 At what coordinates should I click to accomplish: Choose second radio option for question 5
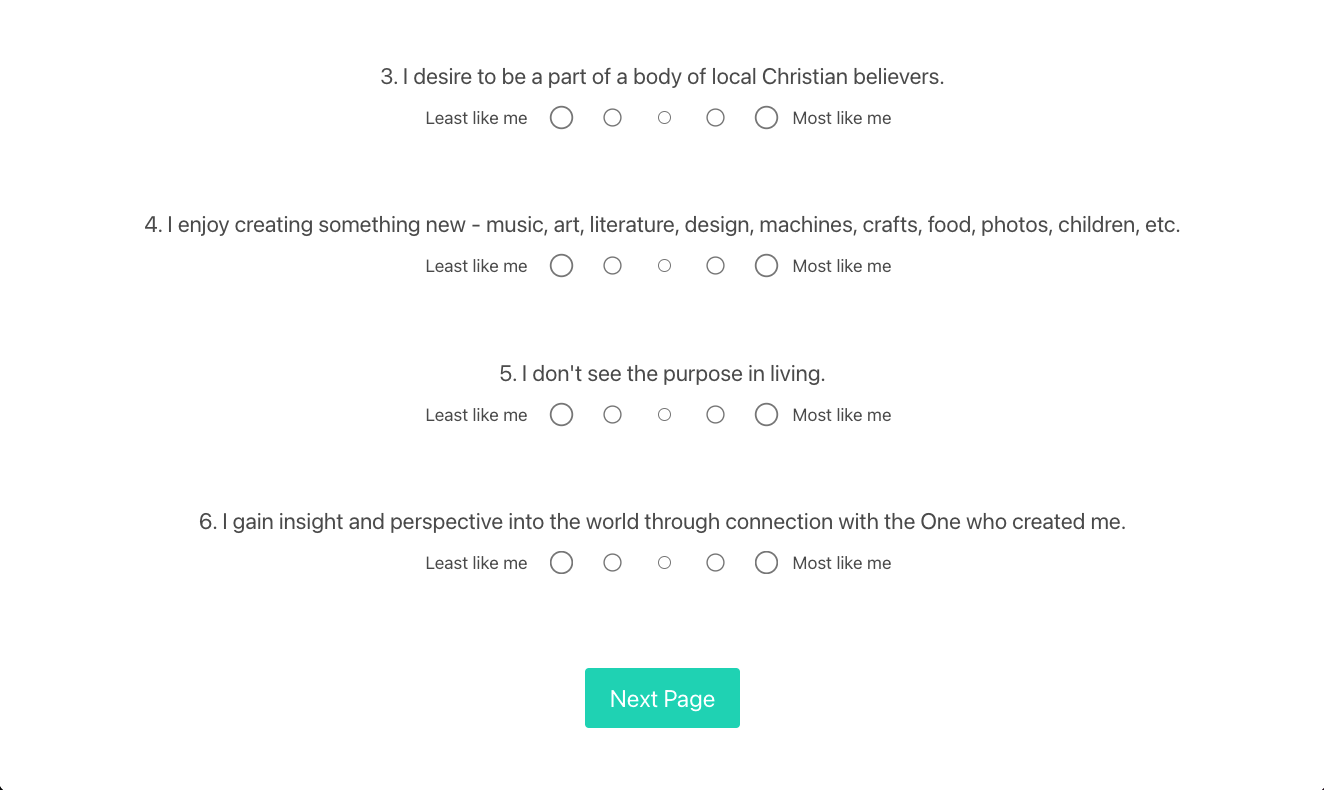coord(613,415)
